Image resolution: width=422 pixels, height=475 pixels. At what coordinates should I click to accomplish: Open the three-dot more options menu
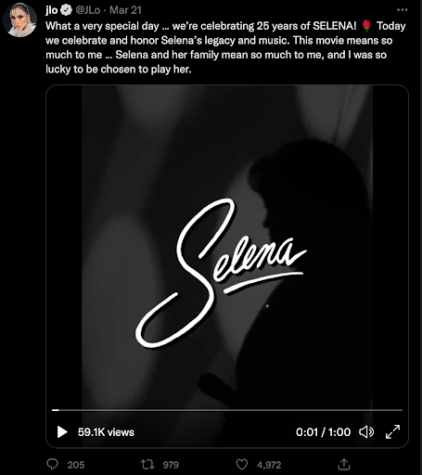coord(402,10)
